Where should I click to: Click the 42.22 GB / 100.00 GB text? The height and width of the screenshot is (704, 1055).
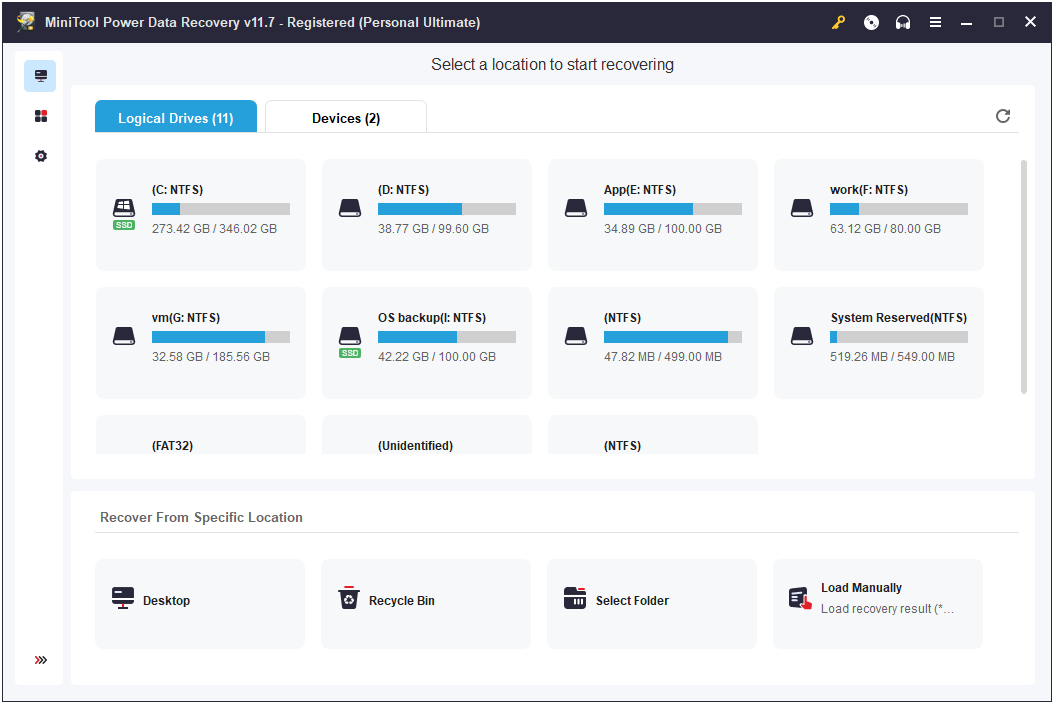[x=437, y=357]
